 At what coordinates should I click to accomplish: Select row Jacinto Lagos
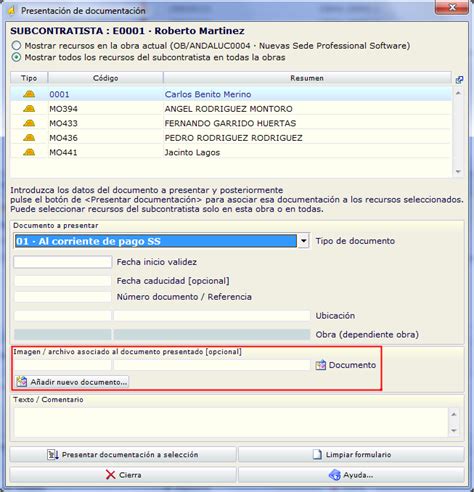[231, 152]
